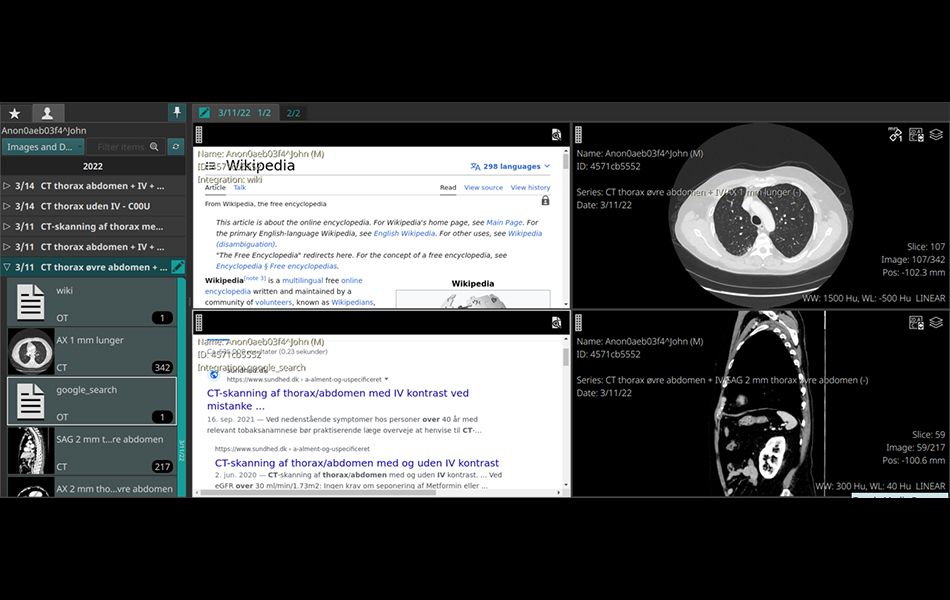Click the overlay settings icon in axial viewport
The height and width of the screenshot is (600, 950).
coord(916,135)
